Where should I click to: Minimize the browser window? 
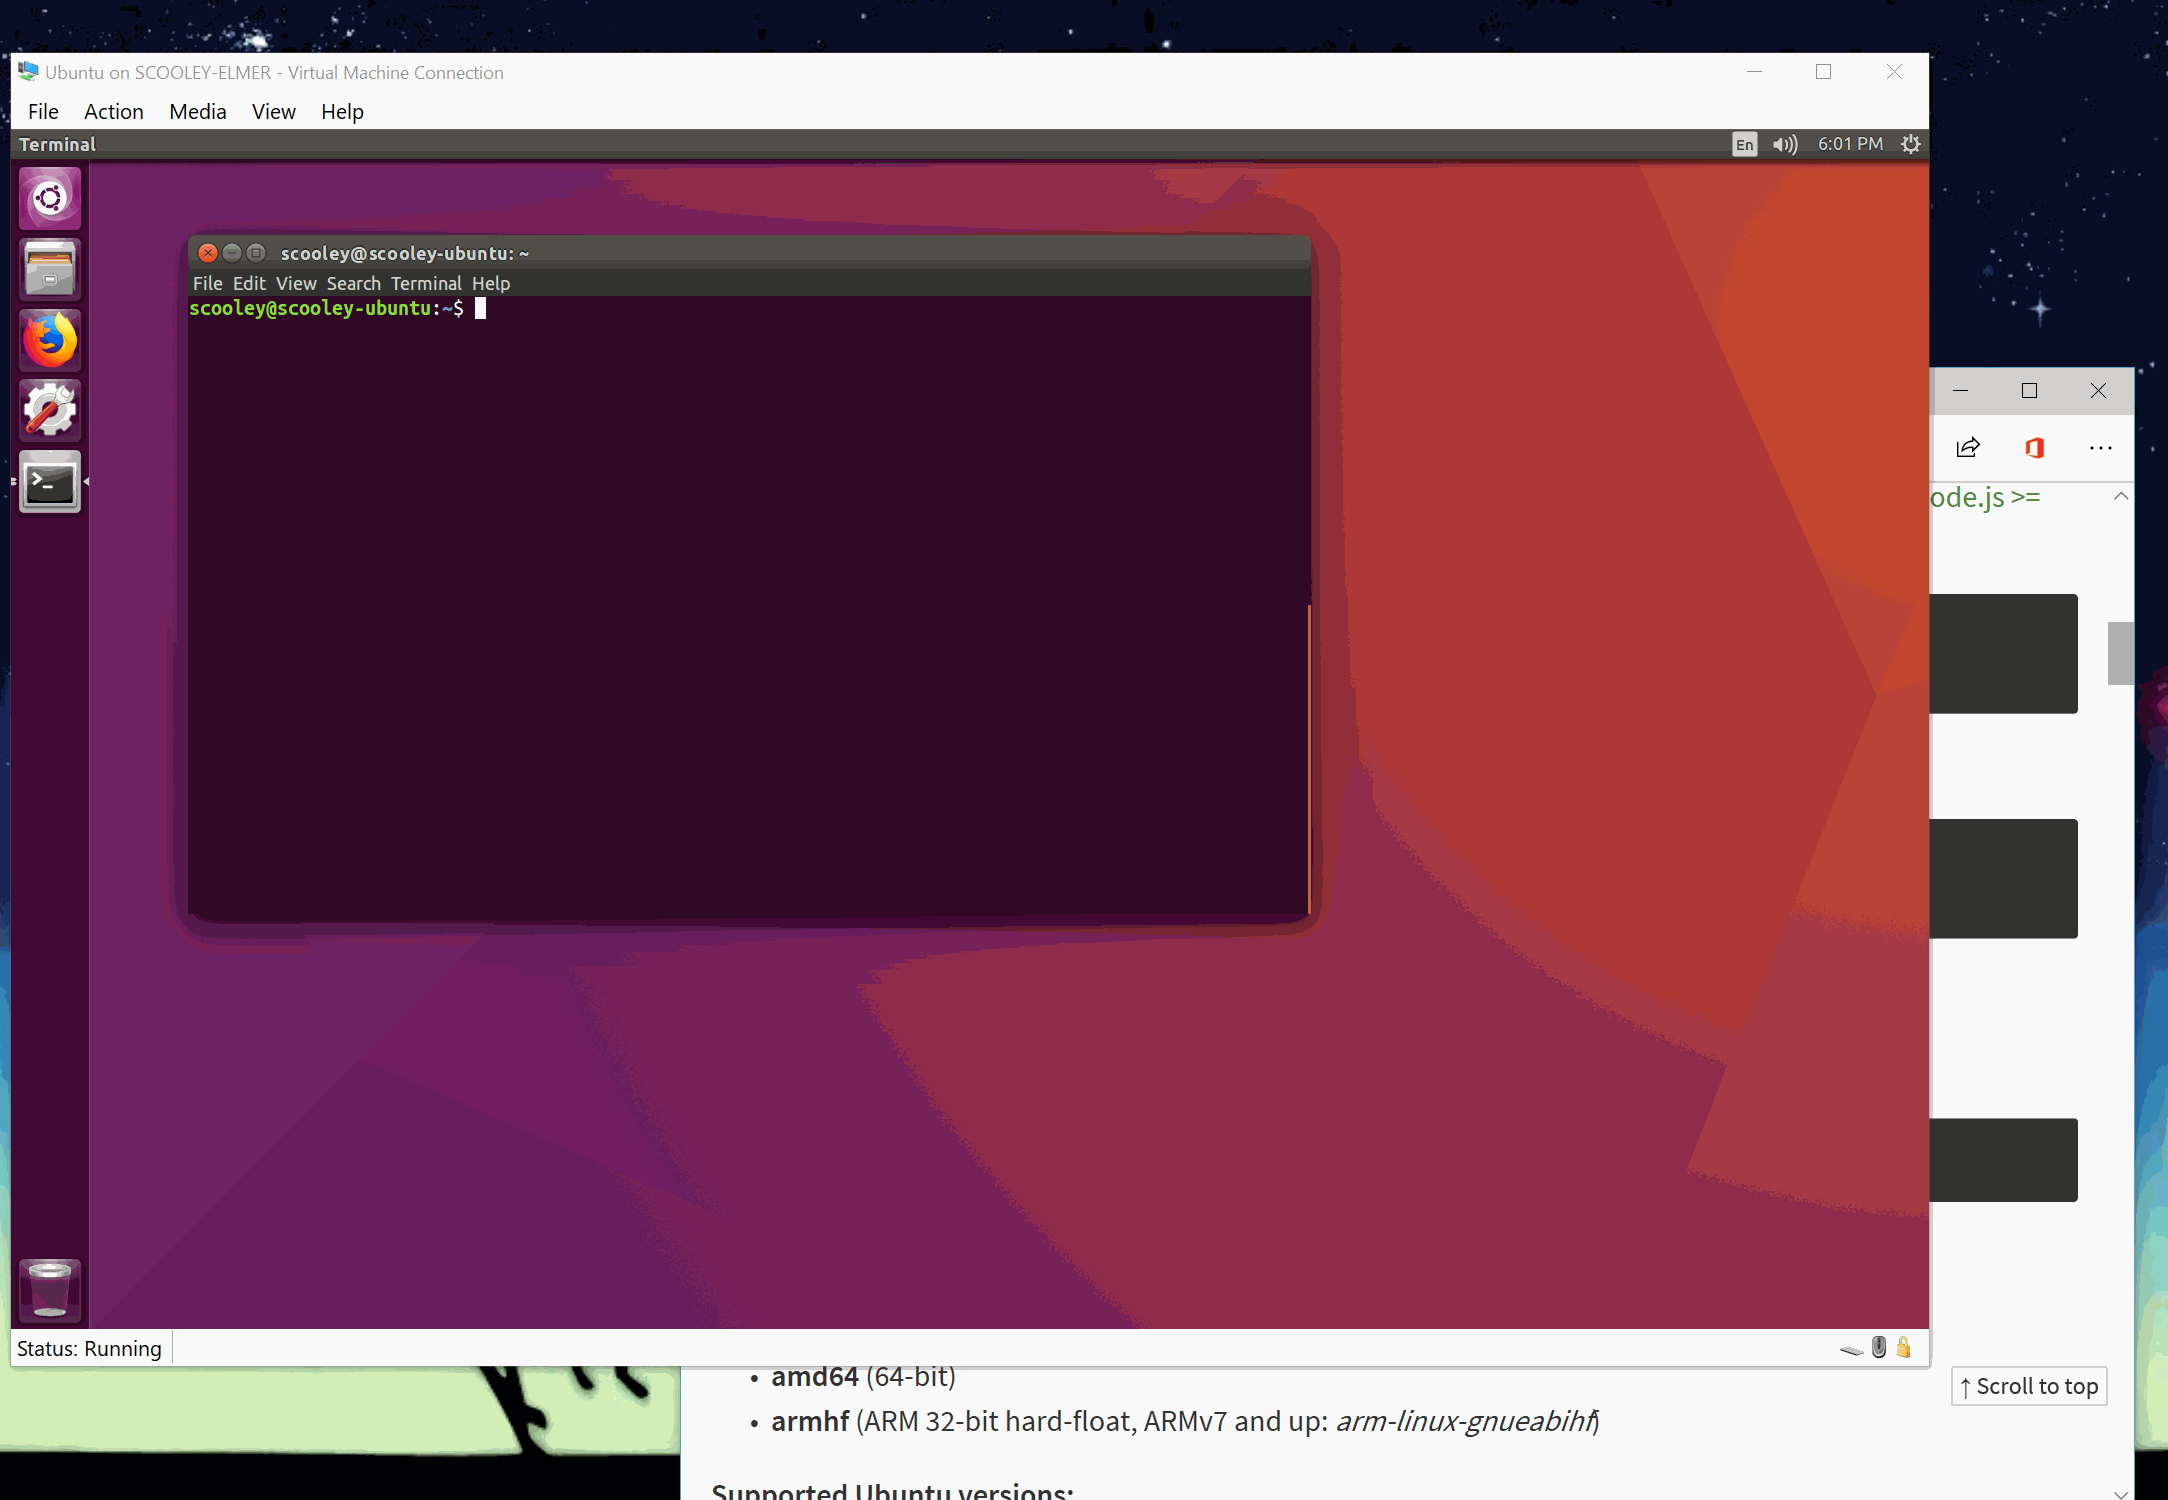coord(1960,391)
